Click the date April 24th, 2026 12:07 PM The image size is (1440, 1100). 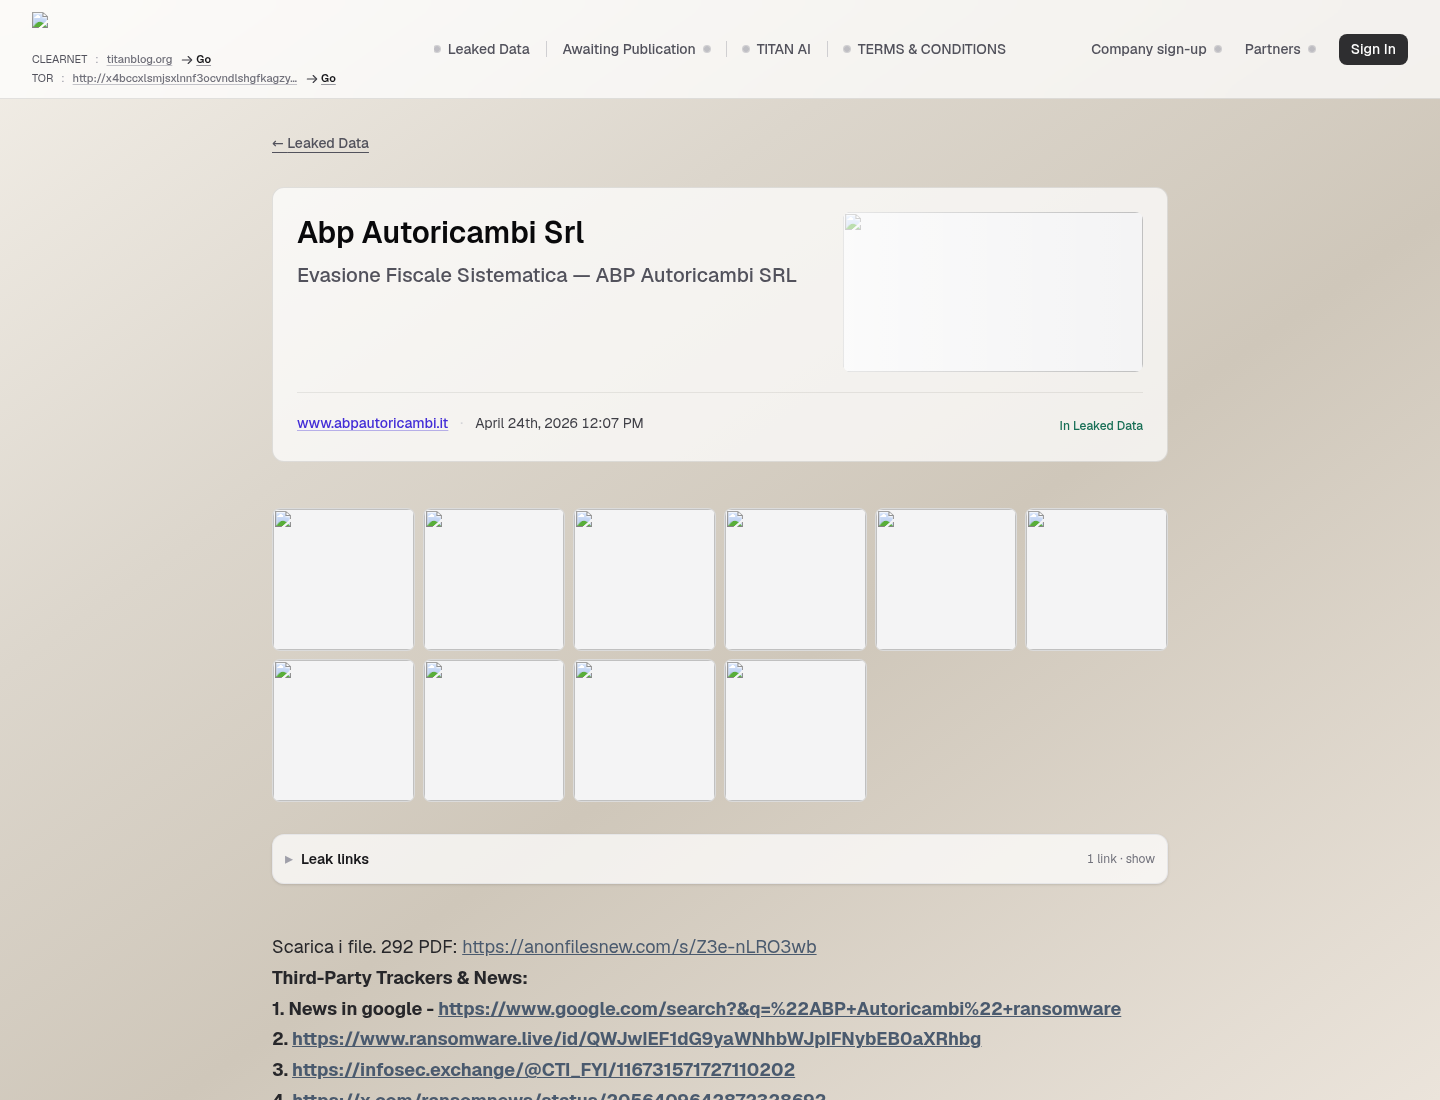(x=559, y=423)
